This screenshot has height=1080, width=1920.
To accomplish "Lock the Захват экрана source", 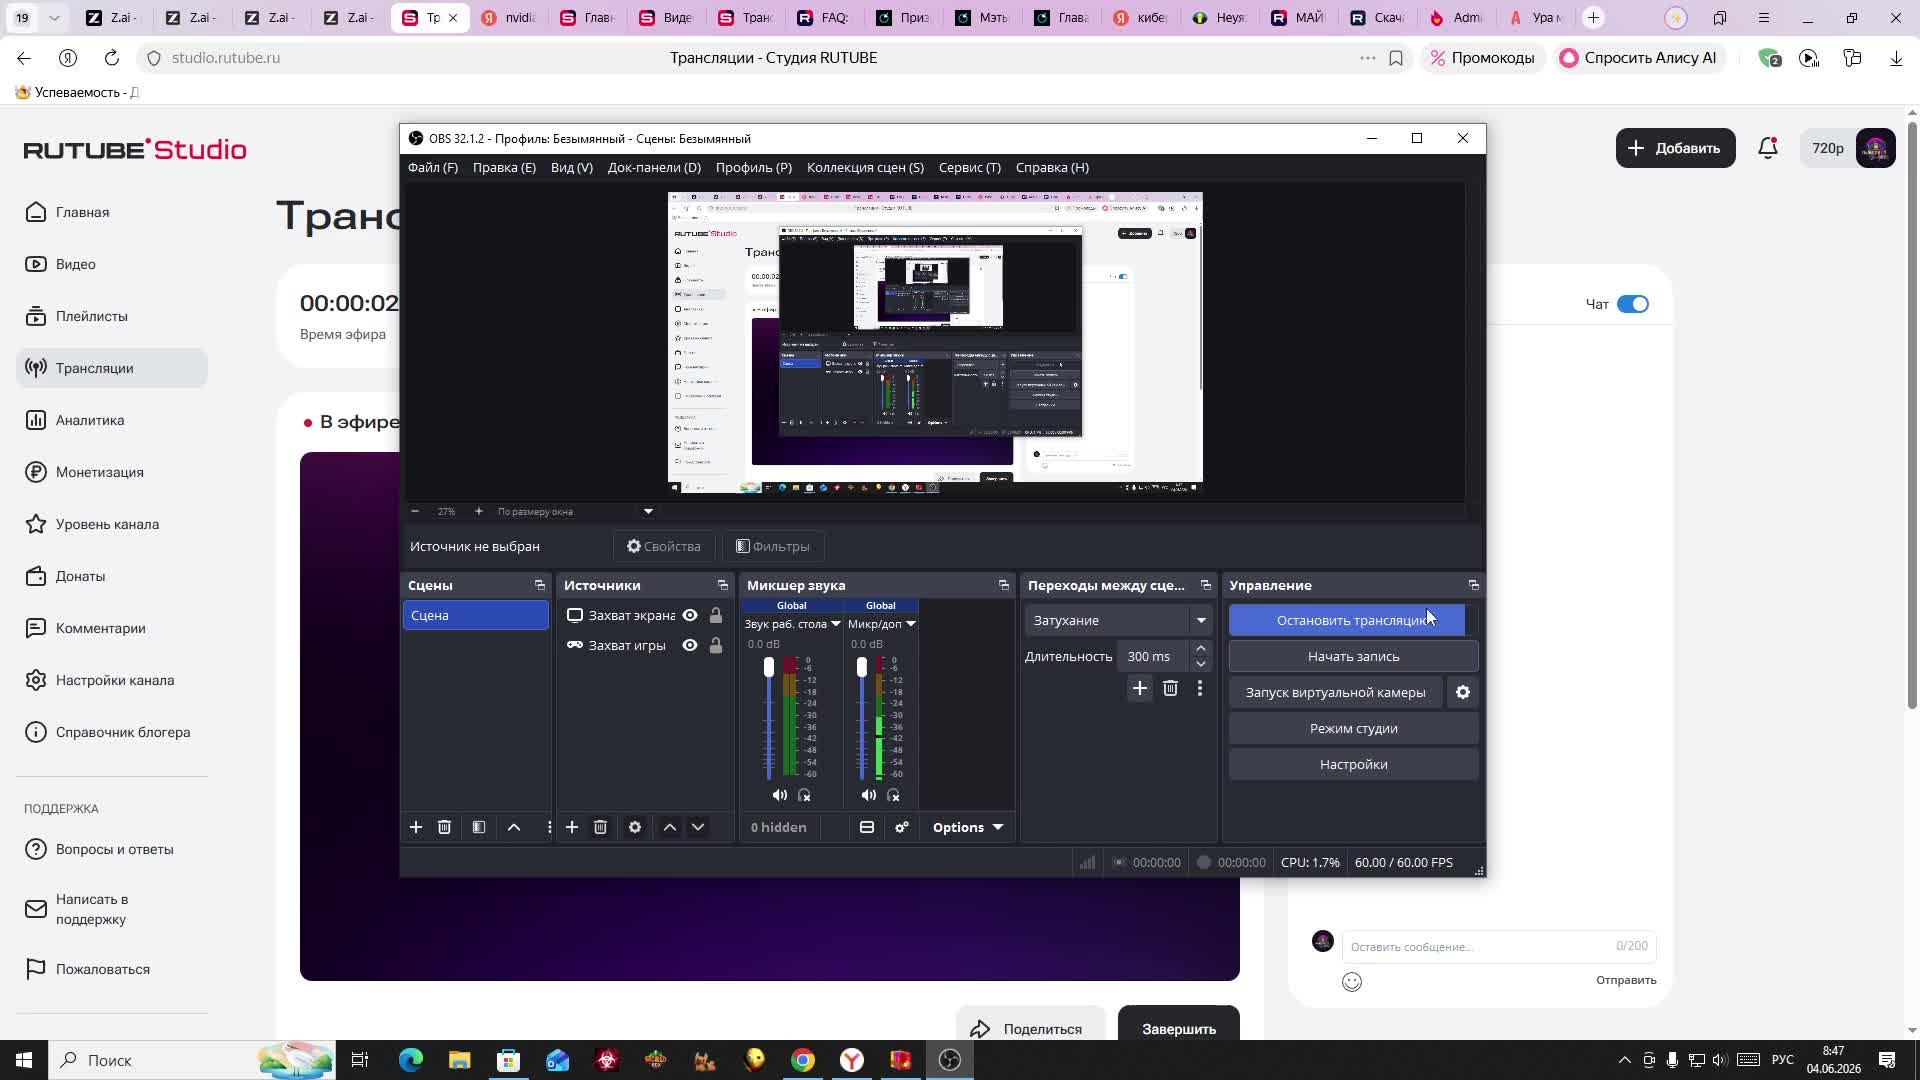I will click(716, 615).
